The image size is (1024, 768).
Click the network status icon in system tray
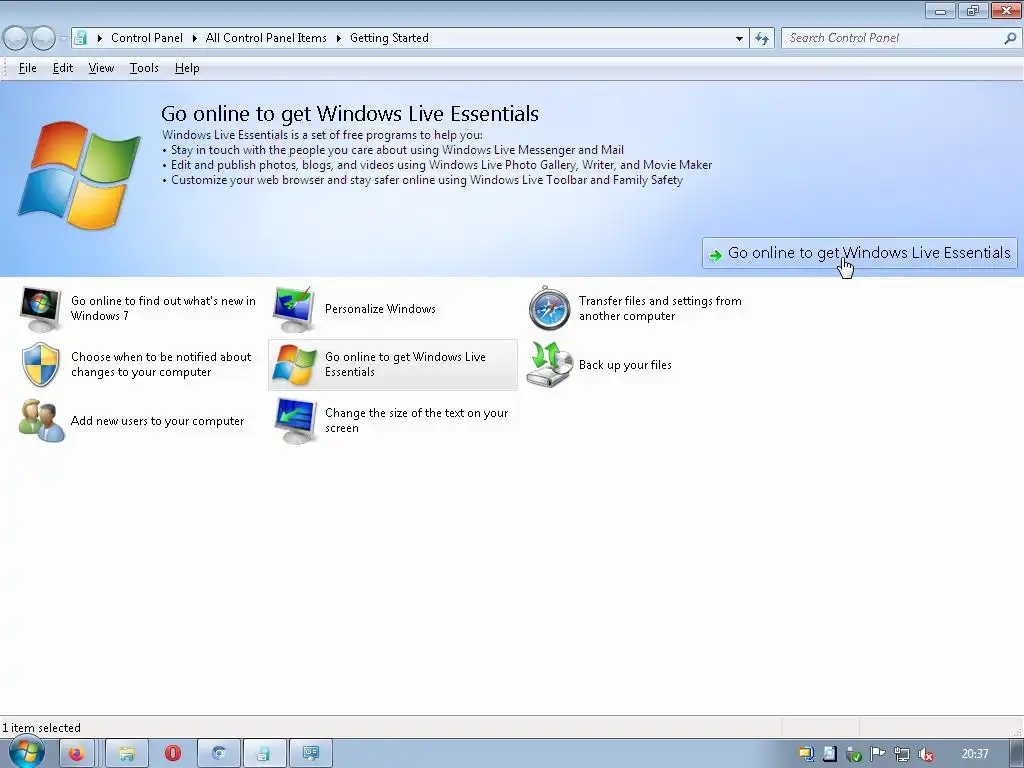[901, 754]
